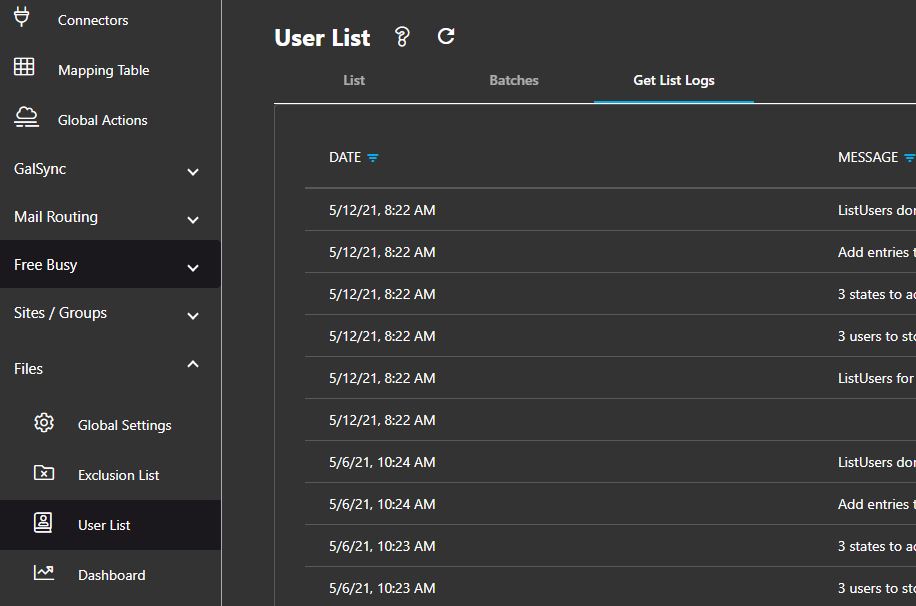This screenshot has height=606, width=916.
Task: Click the 5/6/21 'Add entries' message
Action: pyautogui.click(x=876, y=504)
